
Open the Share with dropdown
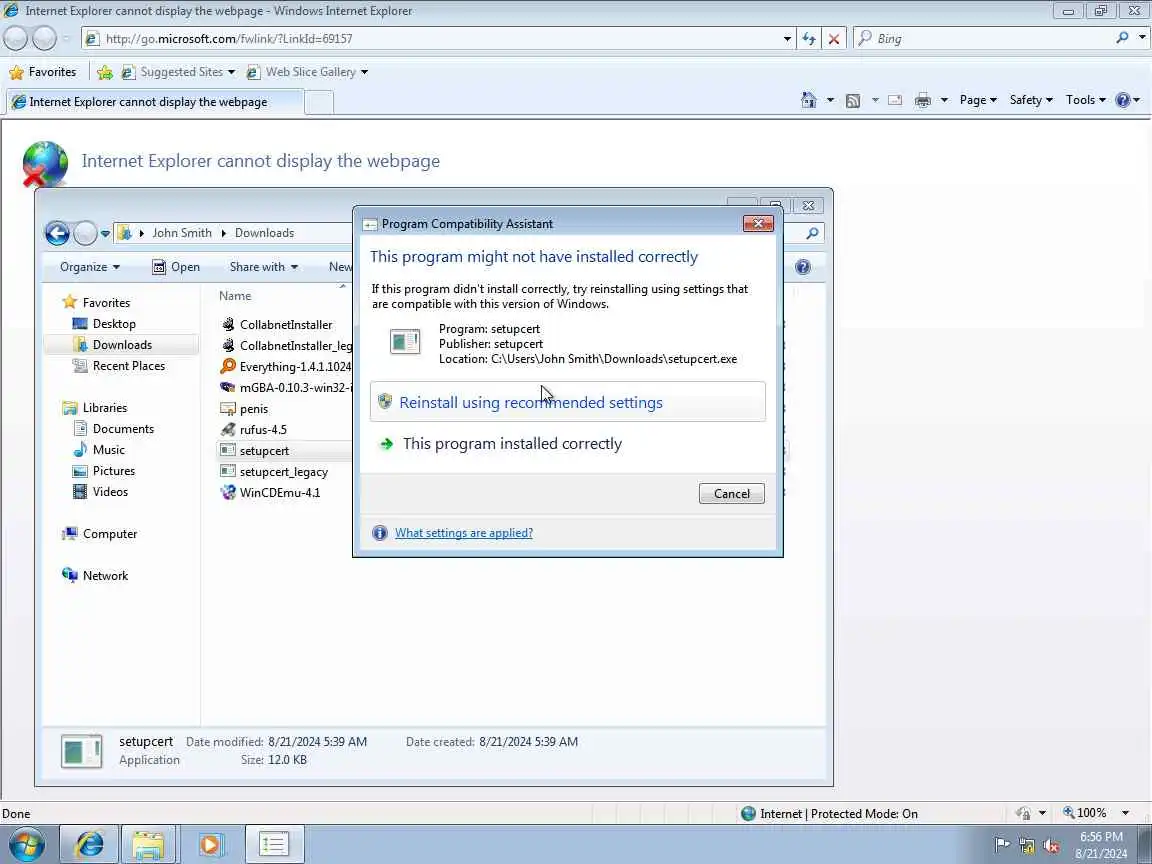pyautogui.click(x=263, y=267)
